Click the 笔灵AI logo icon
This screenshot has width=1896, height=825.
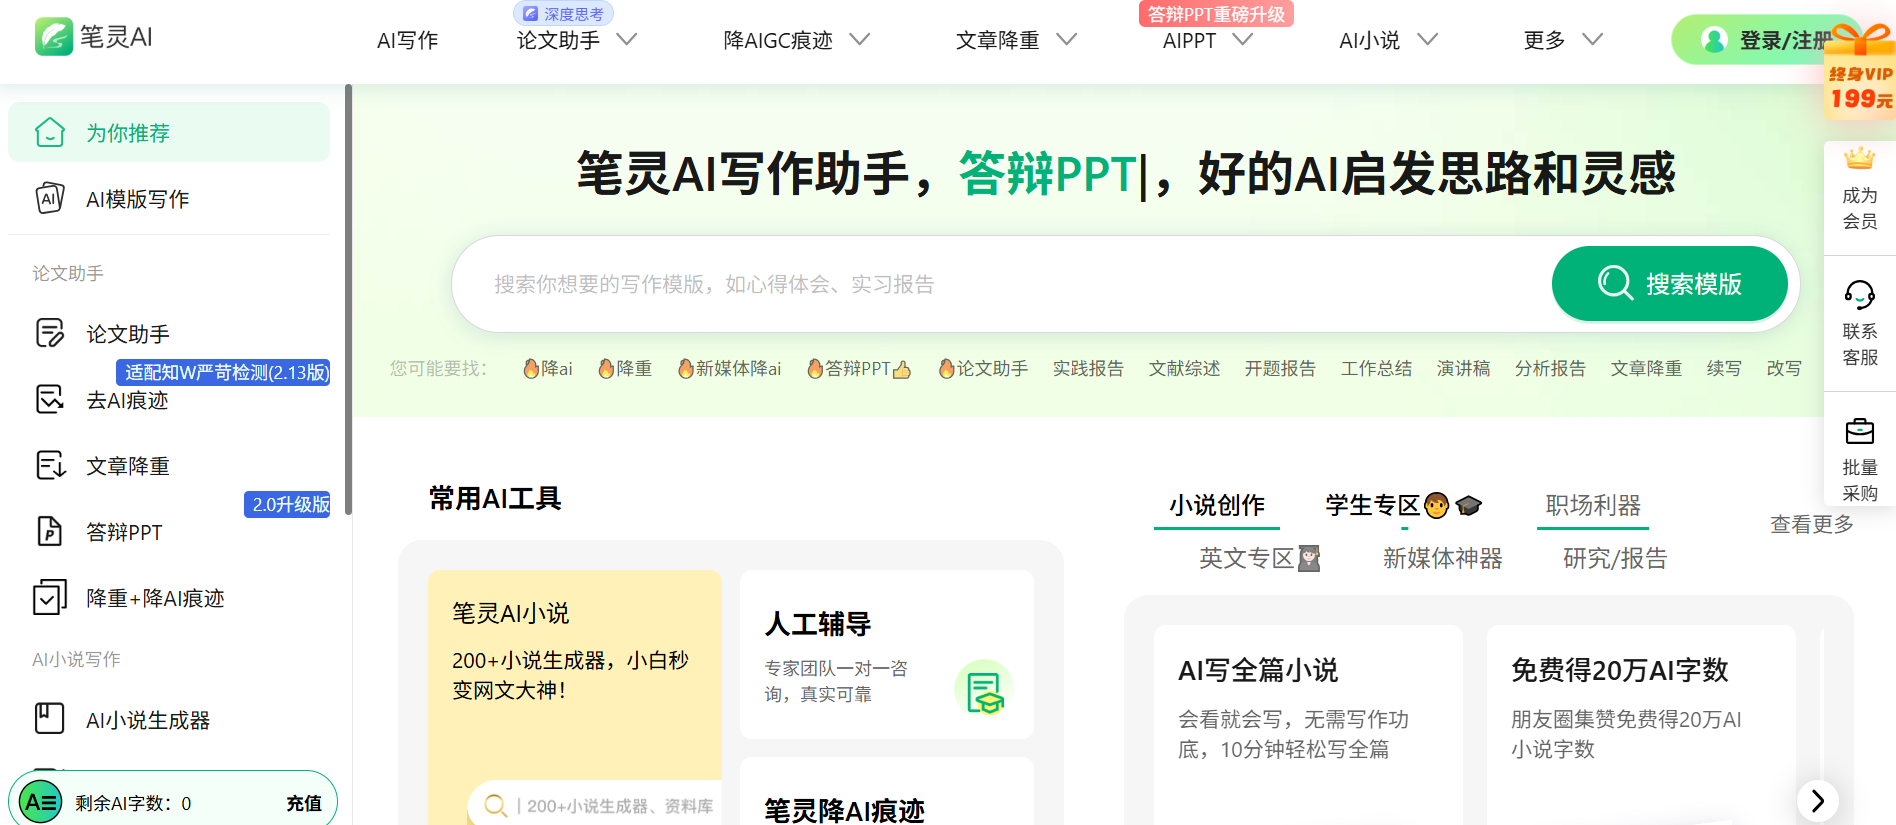54,37
